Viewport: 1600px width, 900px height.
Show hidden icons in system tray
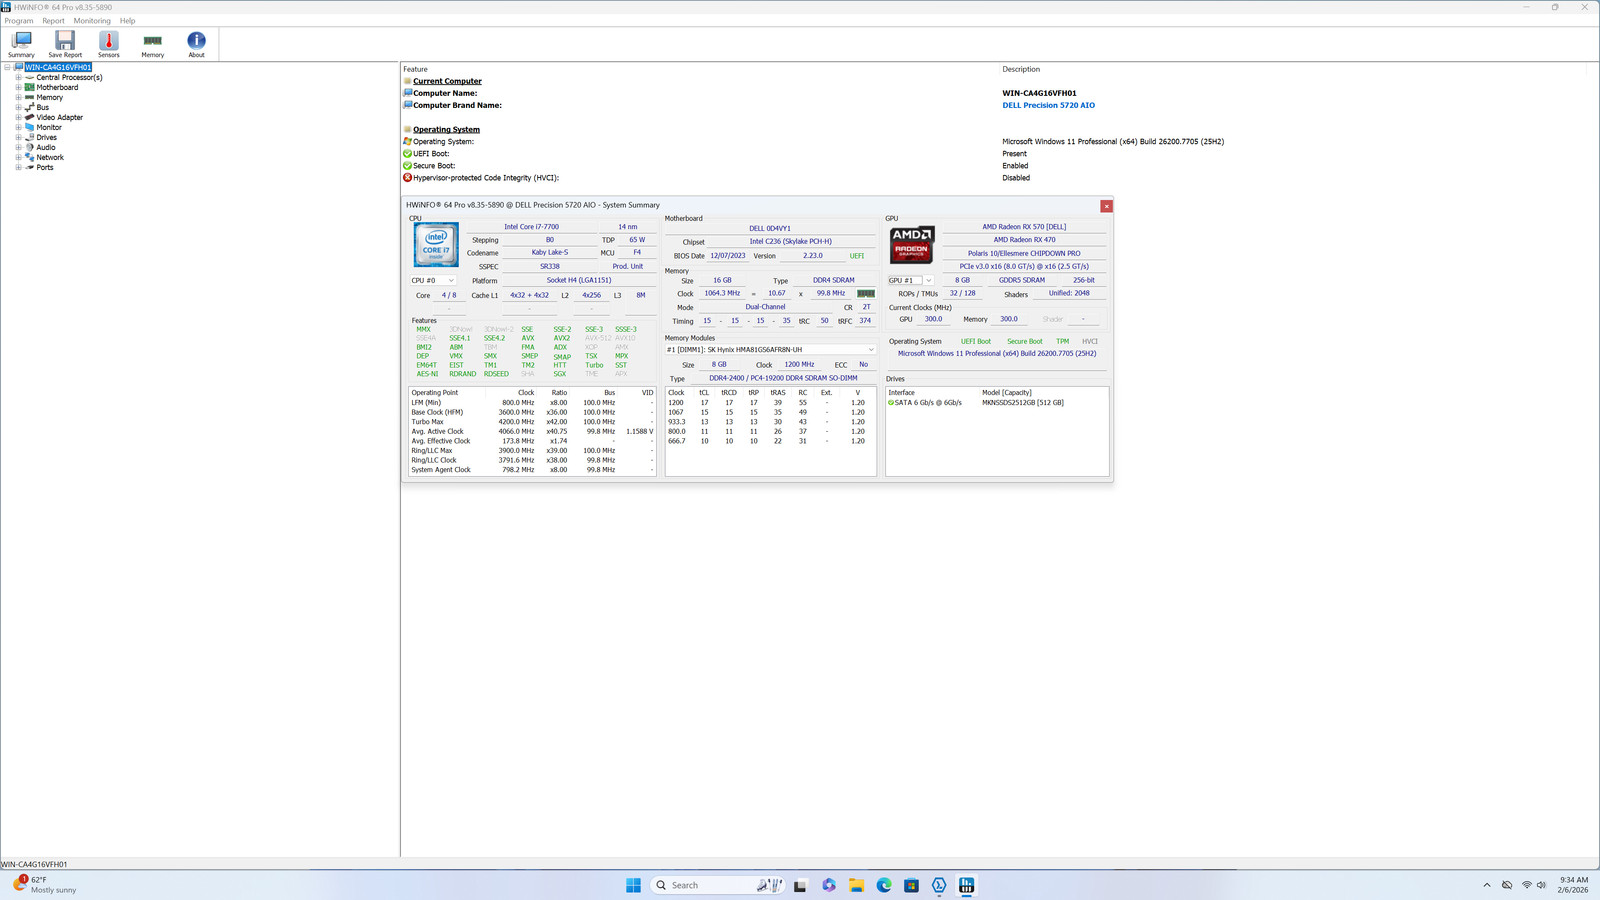pos(1487,885)
